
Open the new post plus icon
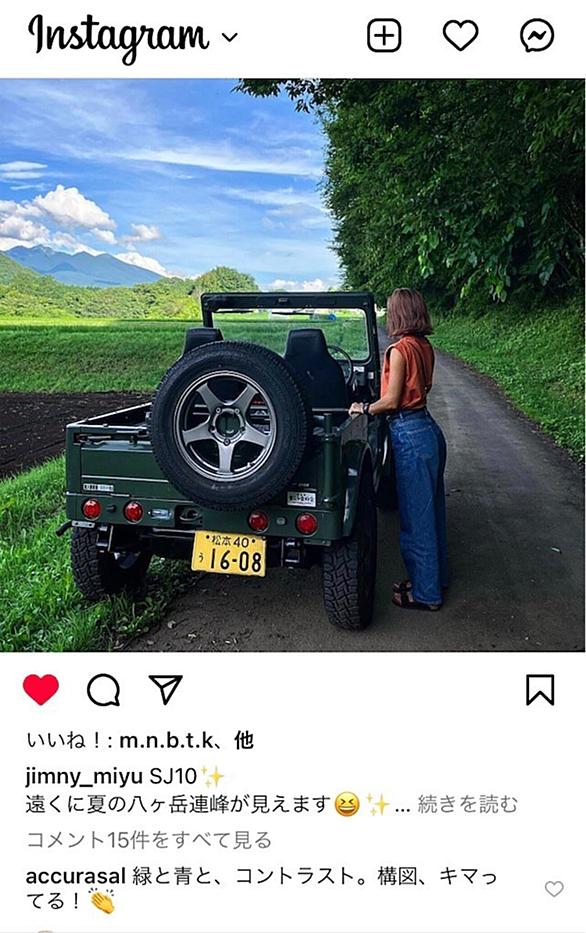click(384, 36)
